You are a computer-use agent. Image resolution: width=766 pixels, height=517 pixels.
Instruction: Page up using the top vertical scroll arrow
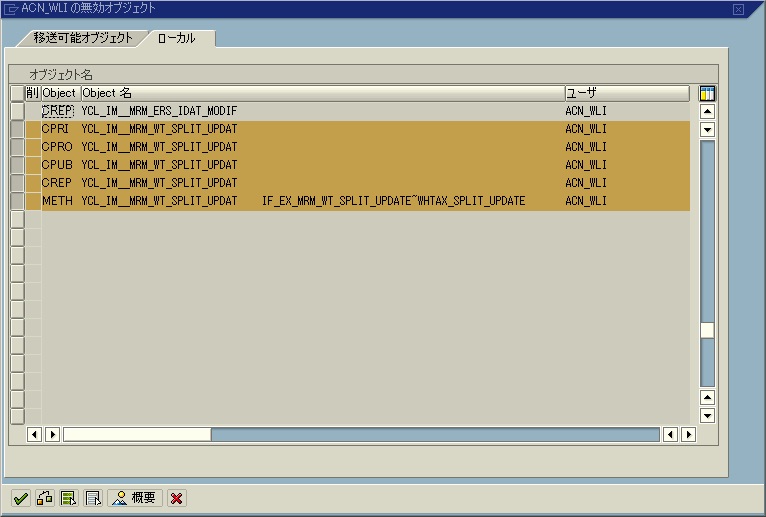pyautogui.click(x=707, y=111)
